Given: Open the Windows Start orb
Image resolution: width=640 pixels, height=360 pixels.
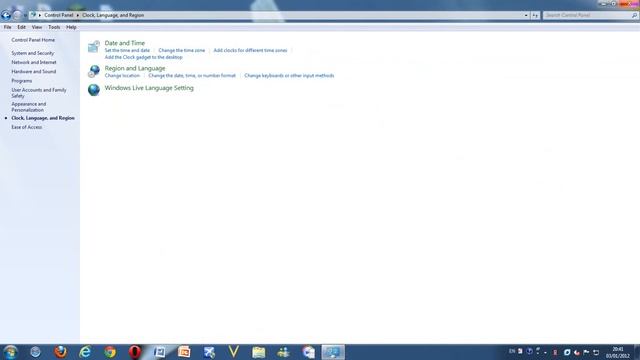Looking at the screenshot, I should tap(11, 352).
